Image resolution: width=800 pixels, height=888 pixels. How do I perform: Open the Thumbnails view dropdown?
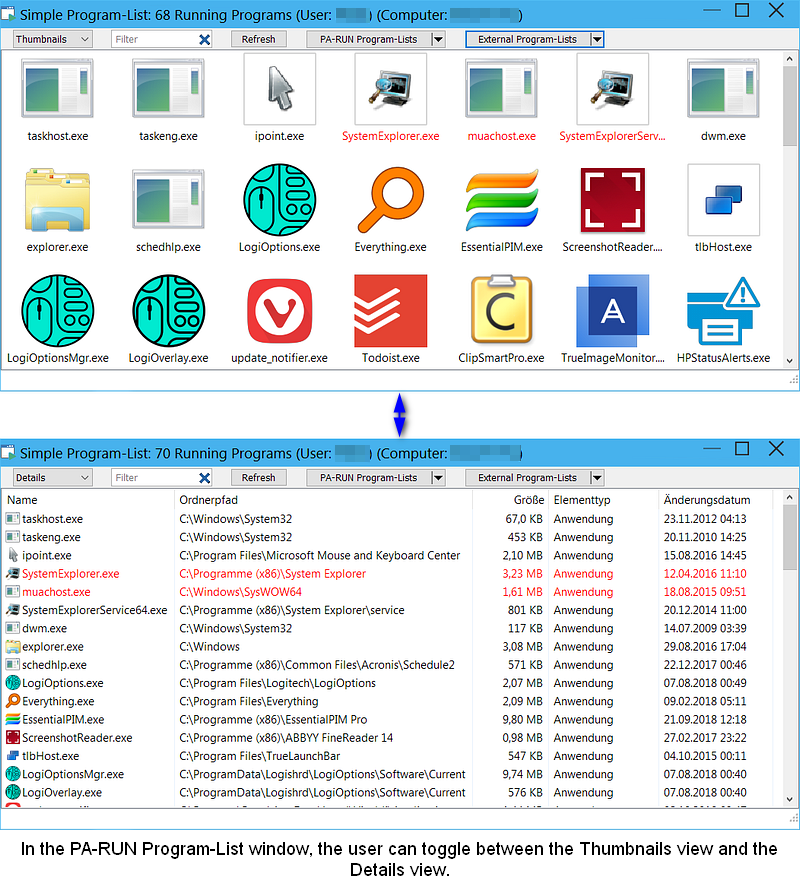(x=53, y=39)
